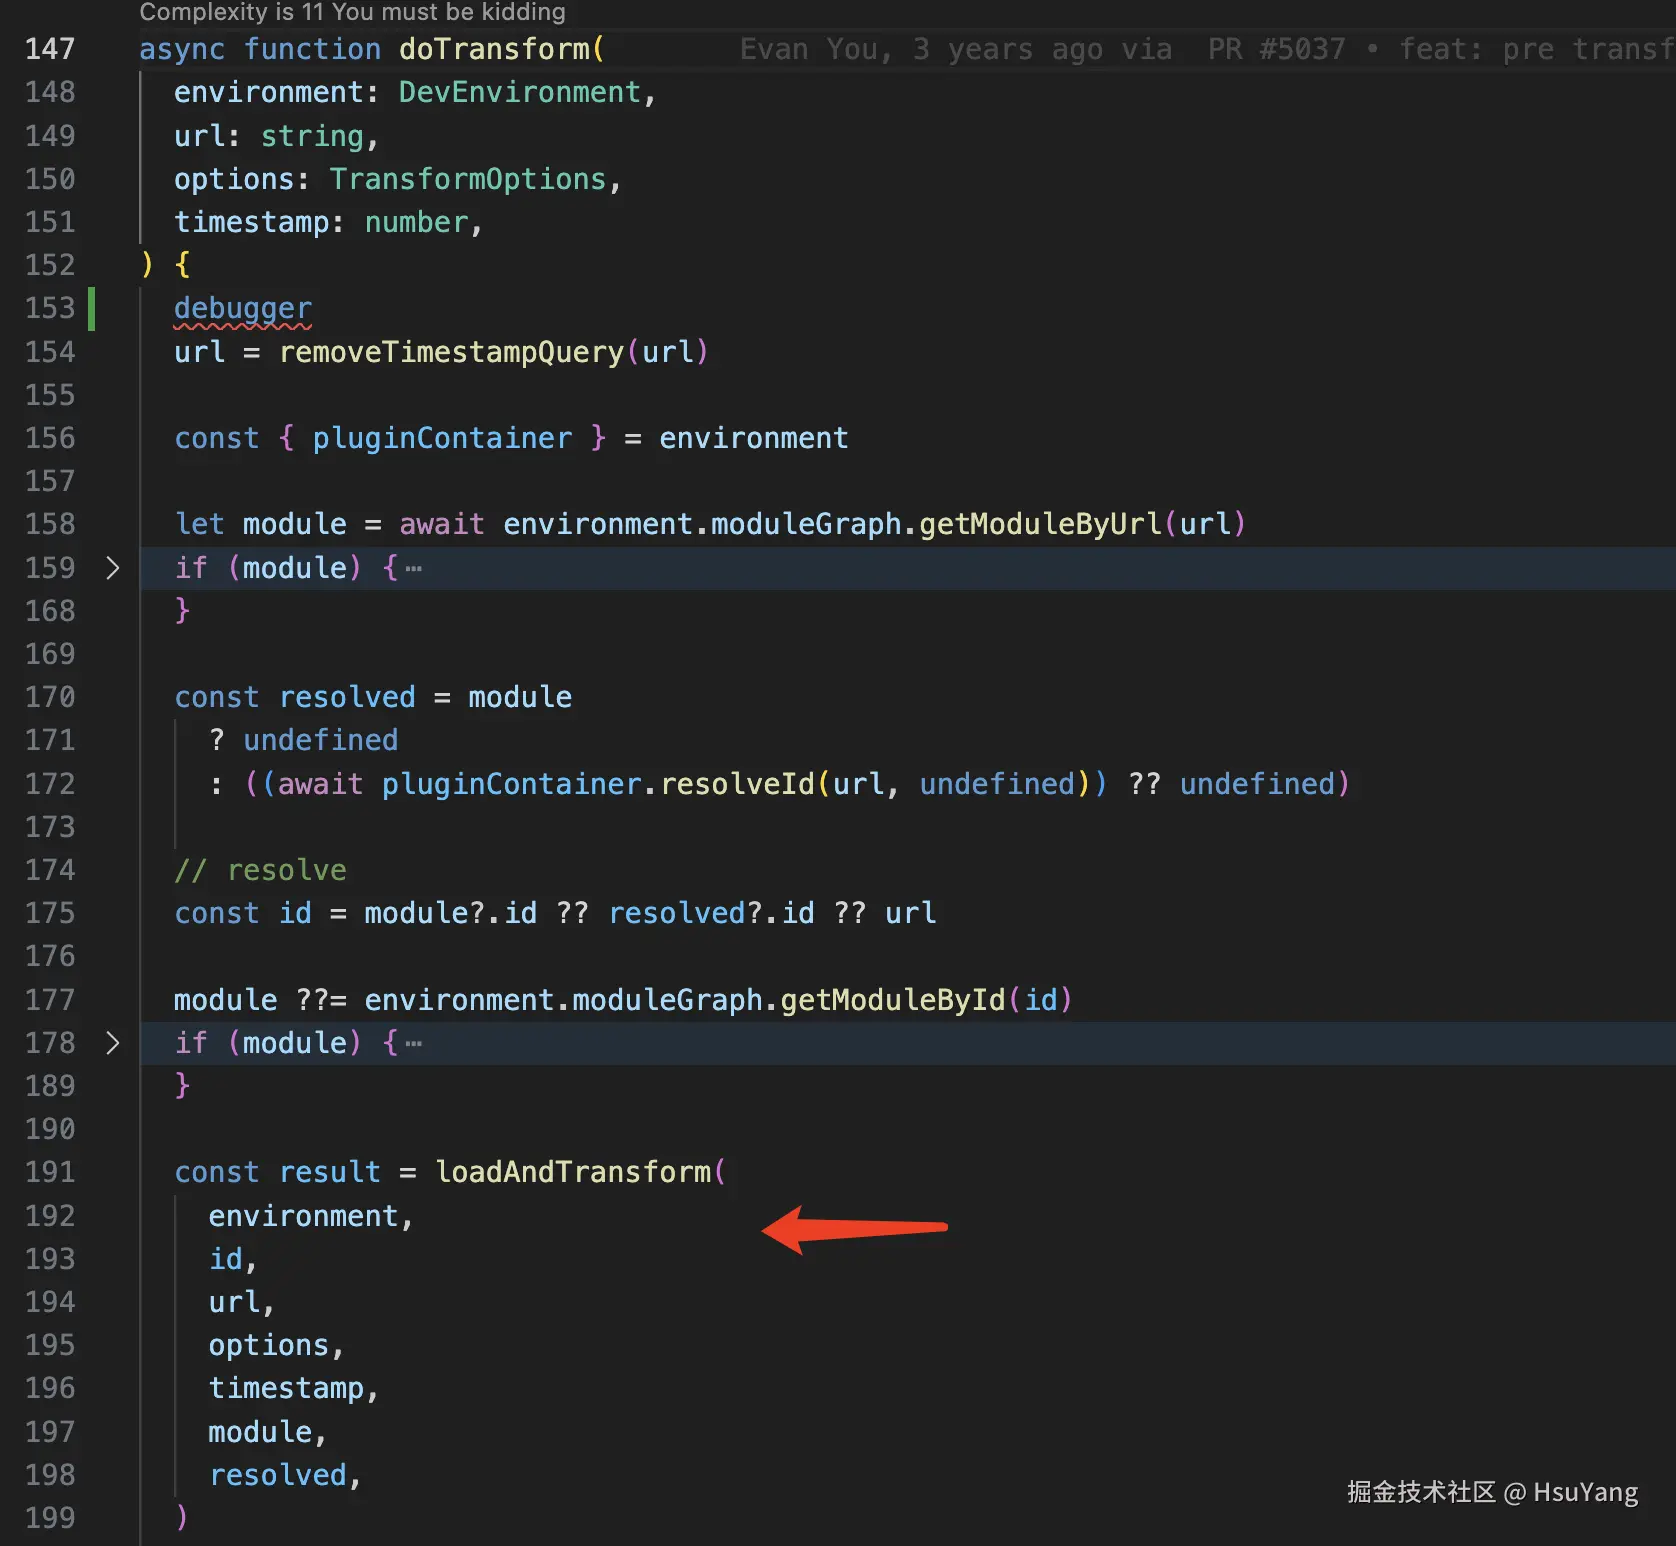Select line number 170 in the gutter

click(x=50, y=697)
